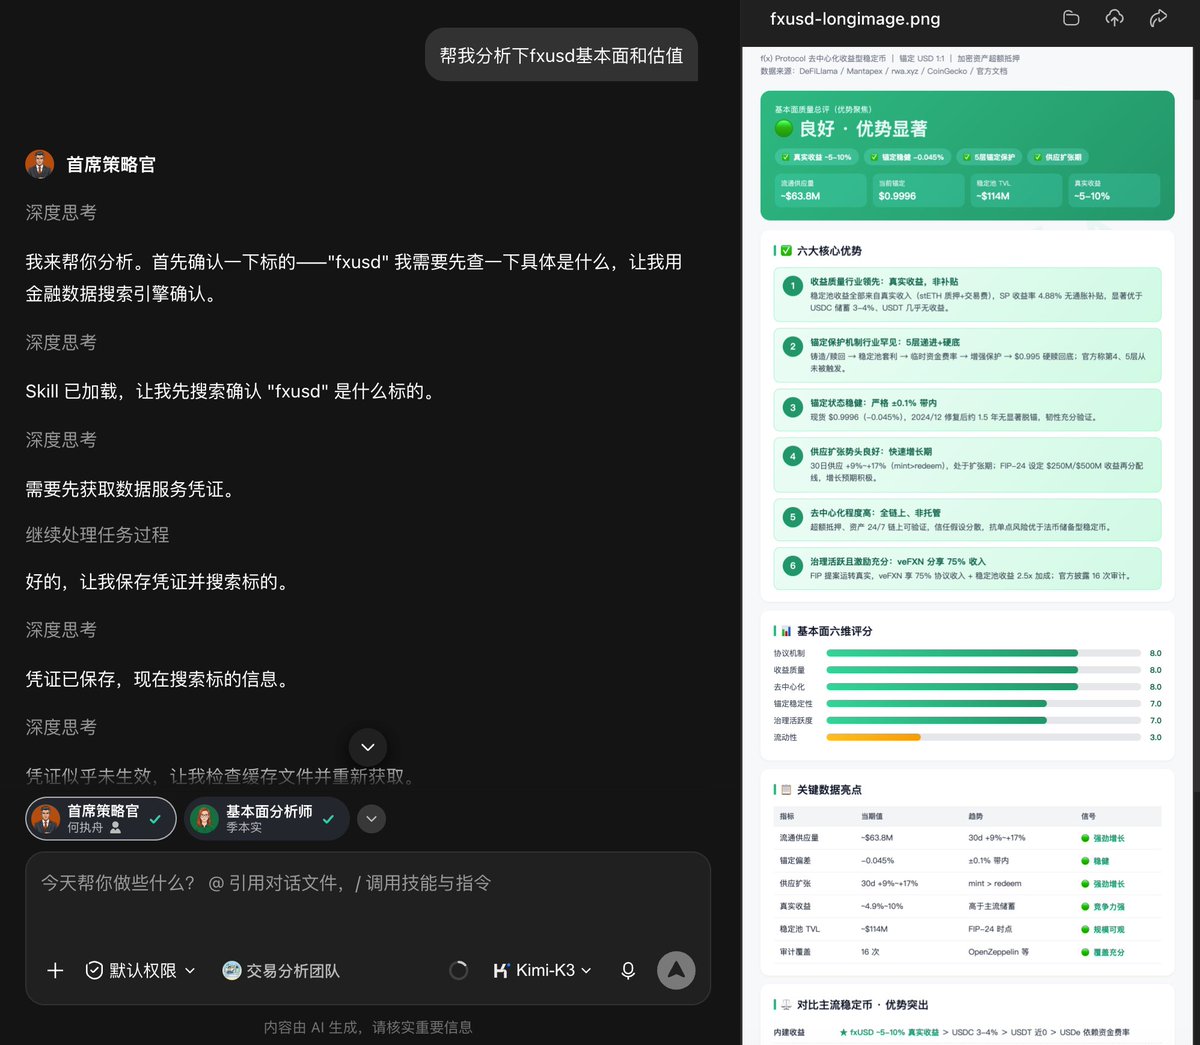This screenshot has height=1045, width=1200.
Task: Click 锚定偏差 row in data table
Action: [967, 861]
